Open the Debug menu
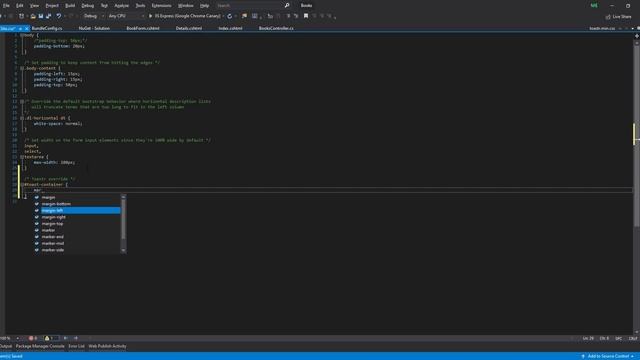 (87, 6)
